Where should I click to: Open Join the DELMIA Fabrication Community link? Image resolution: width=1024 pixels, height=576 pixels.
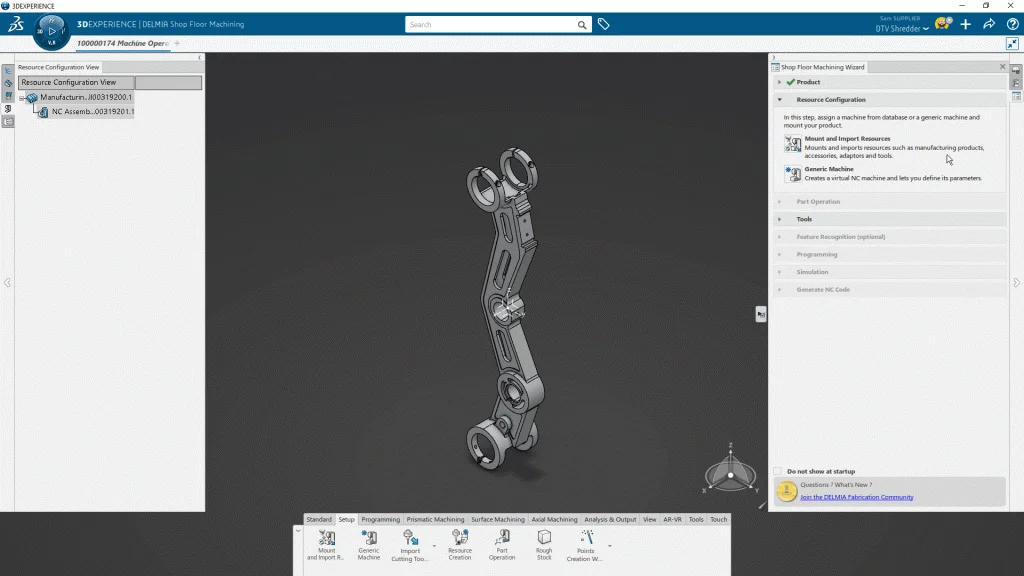pos(856,497)
